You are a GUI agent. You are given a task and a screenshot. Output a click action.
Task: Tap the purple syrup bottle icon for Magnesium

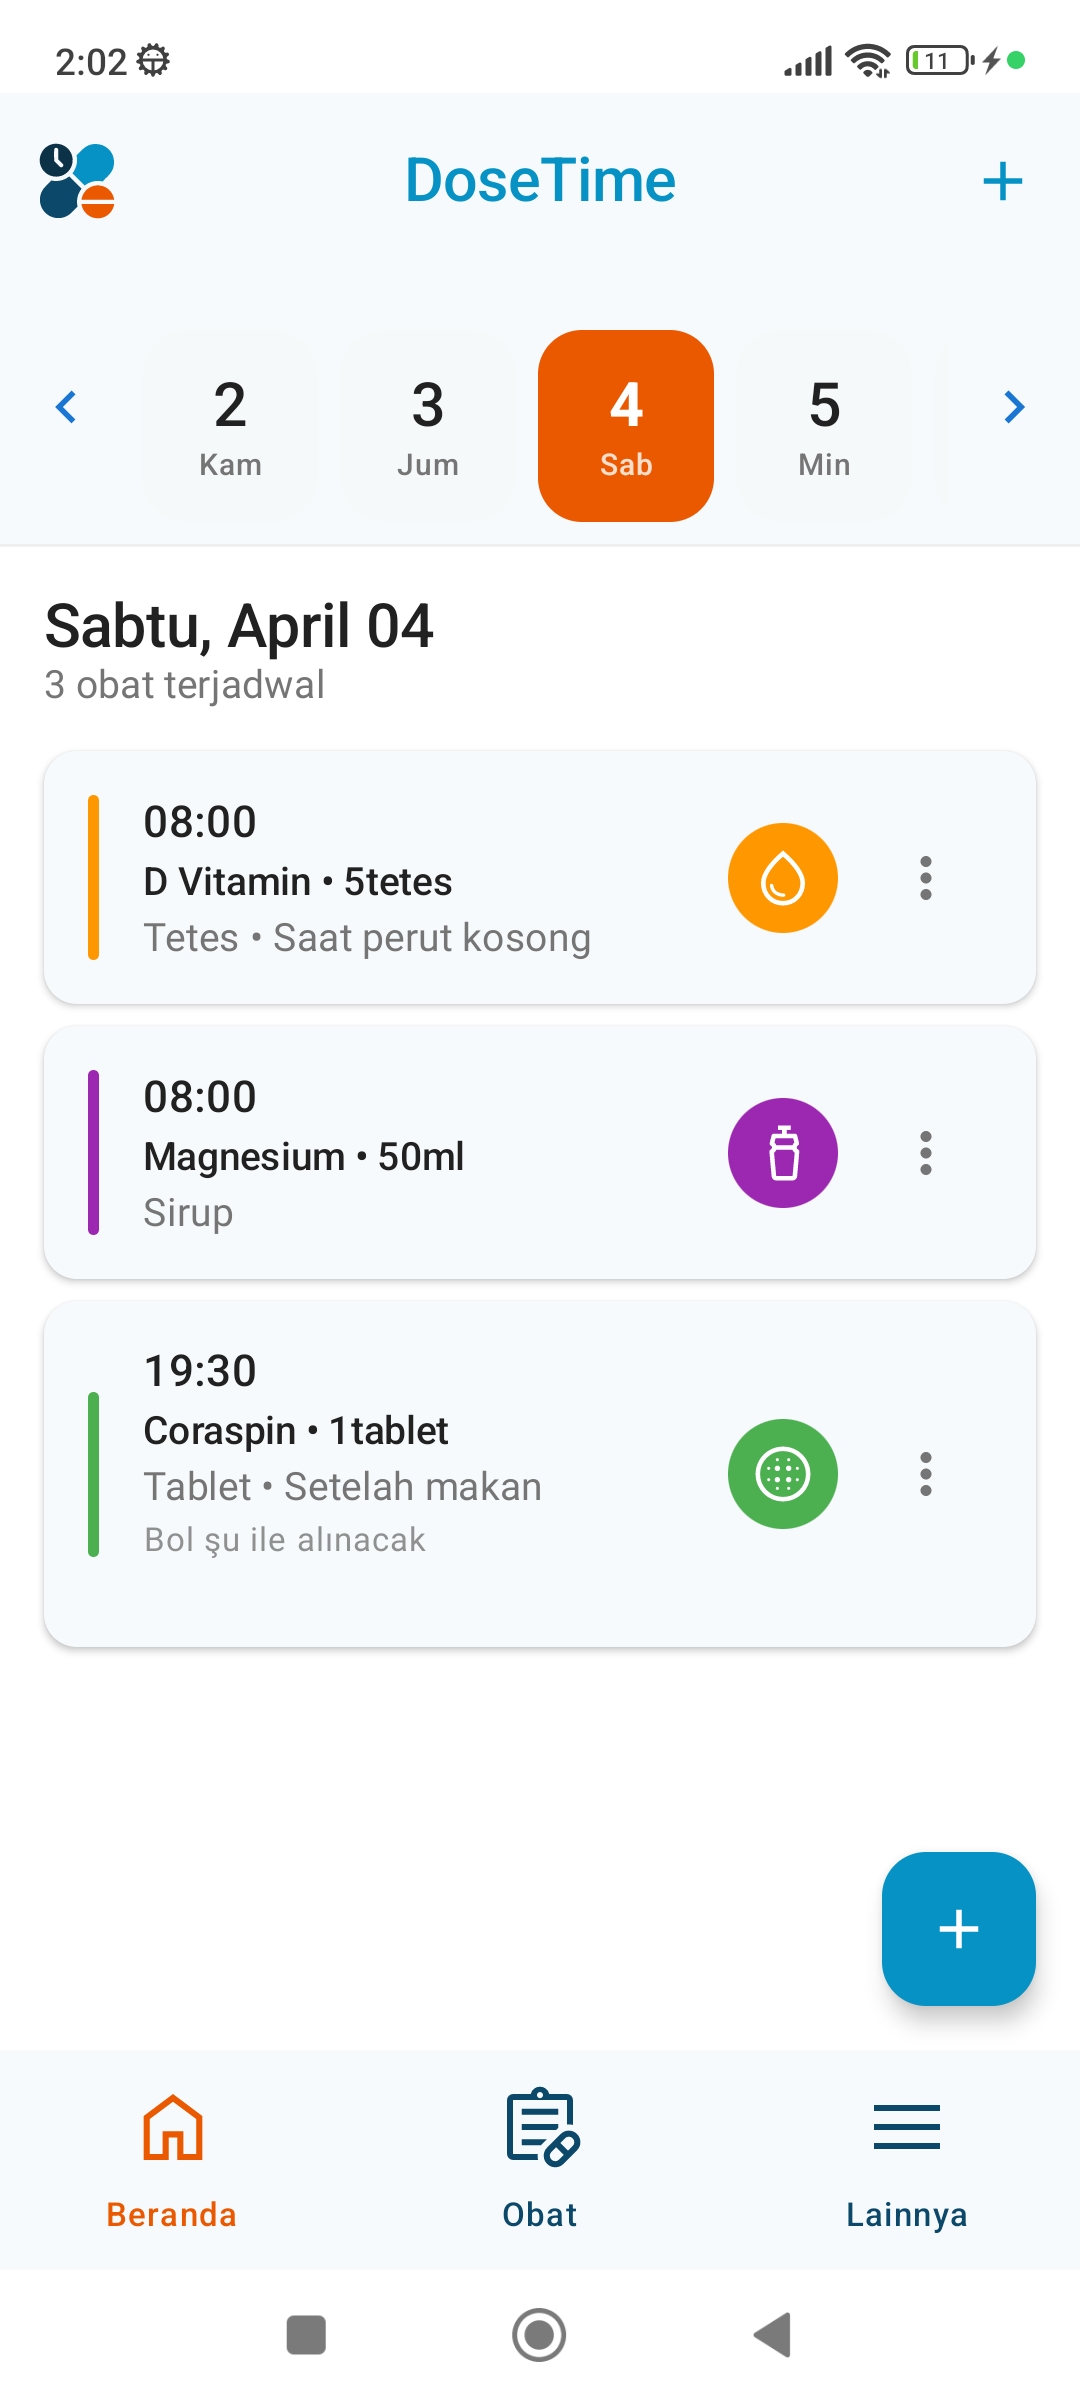click(x=782, y=1153)
